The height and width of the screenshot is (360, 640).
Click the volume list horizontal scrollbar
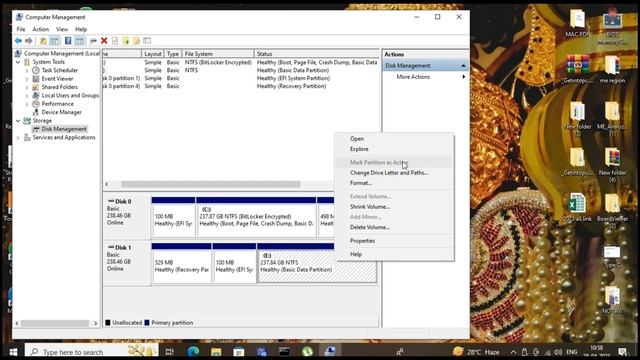[x=211, y=184]
